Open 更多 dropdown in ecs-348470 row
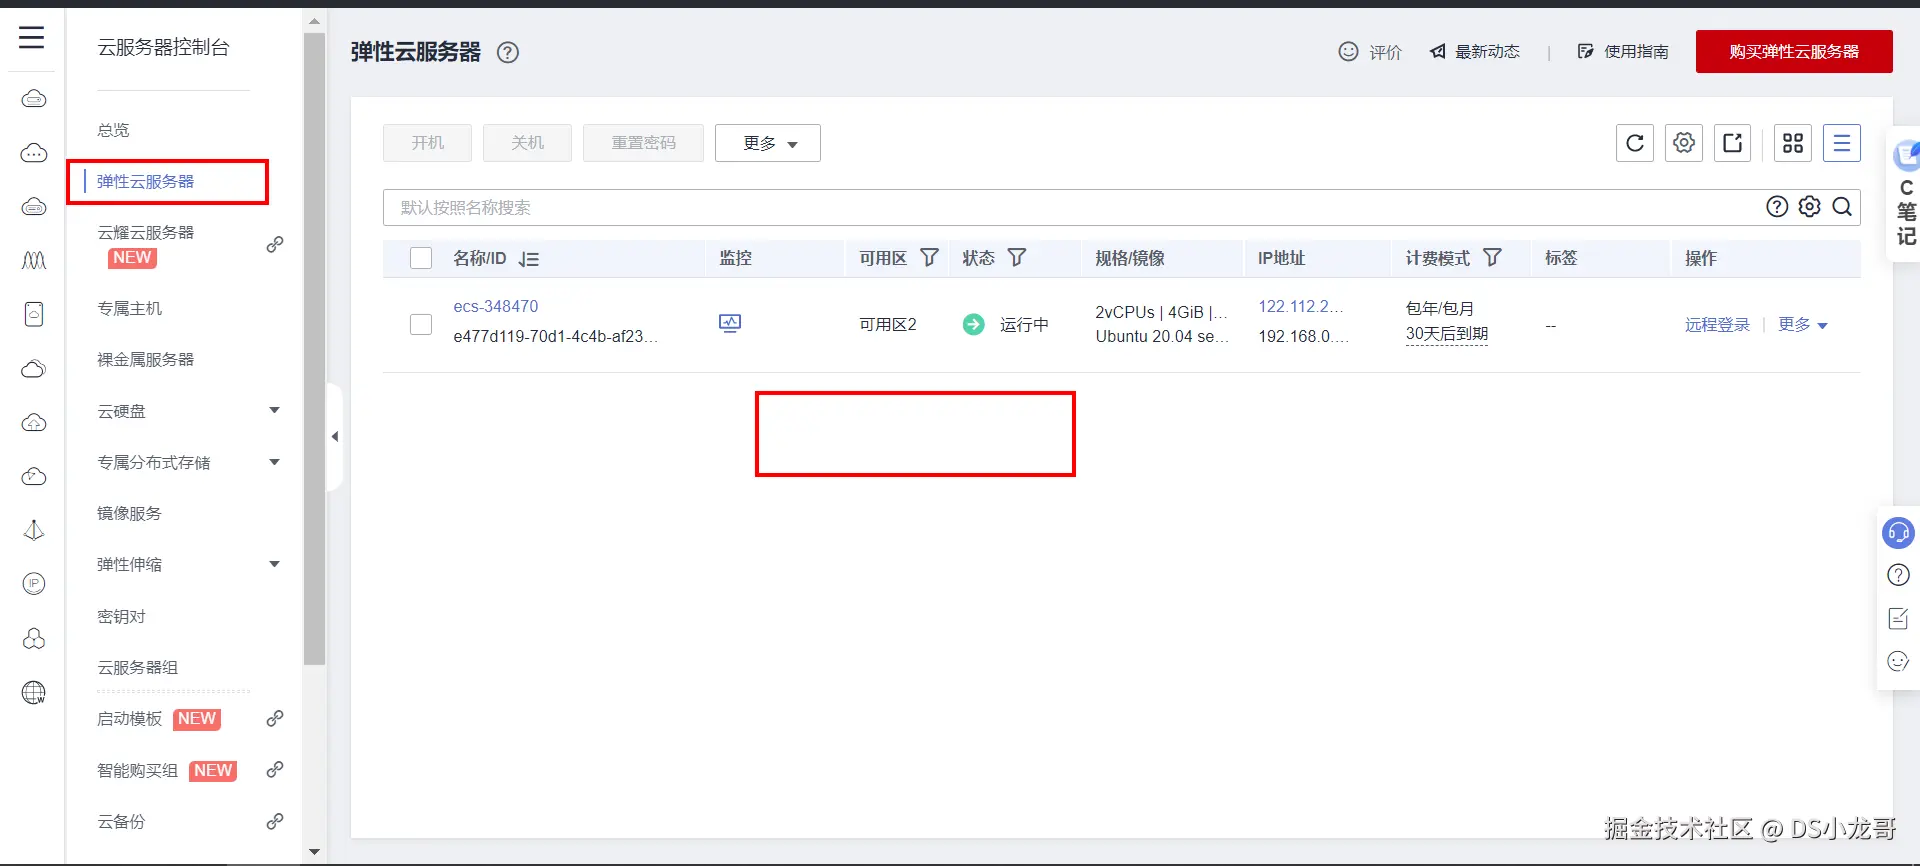This screenshot has width=1920, height=866. tap(1803, 325)
